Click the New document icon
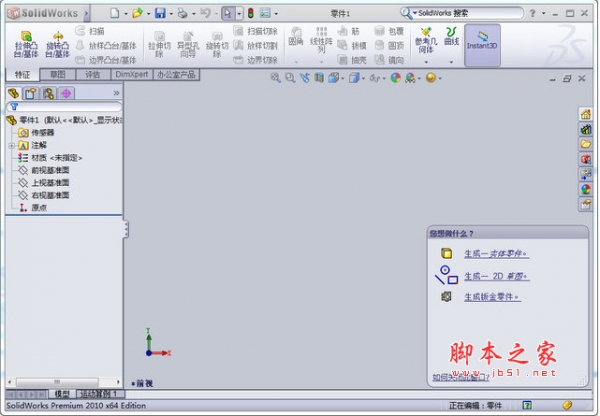600x416 pixels. click(114, 13)
